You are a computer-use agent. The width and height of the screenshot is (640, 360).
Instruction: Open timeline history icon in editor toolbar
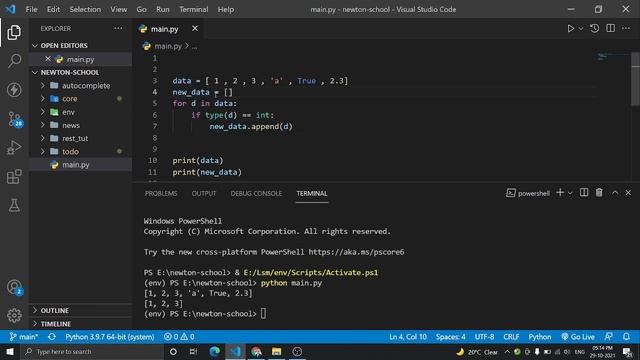(595, 29)
